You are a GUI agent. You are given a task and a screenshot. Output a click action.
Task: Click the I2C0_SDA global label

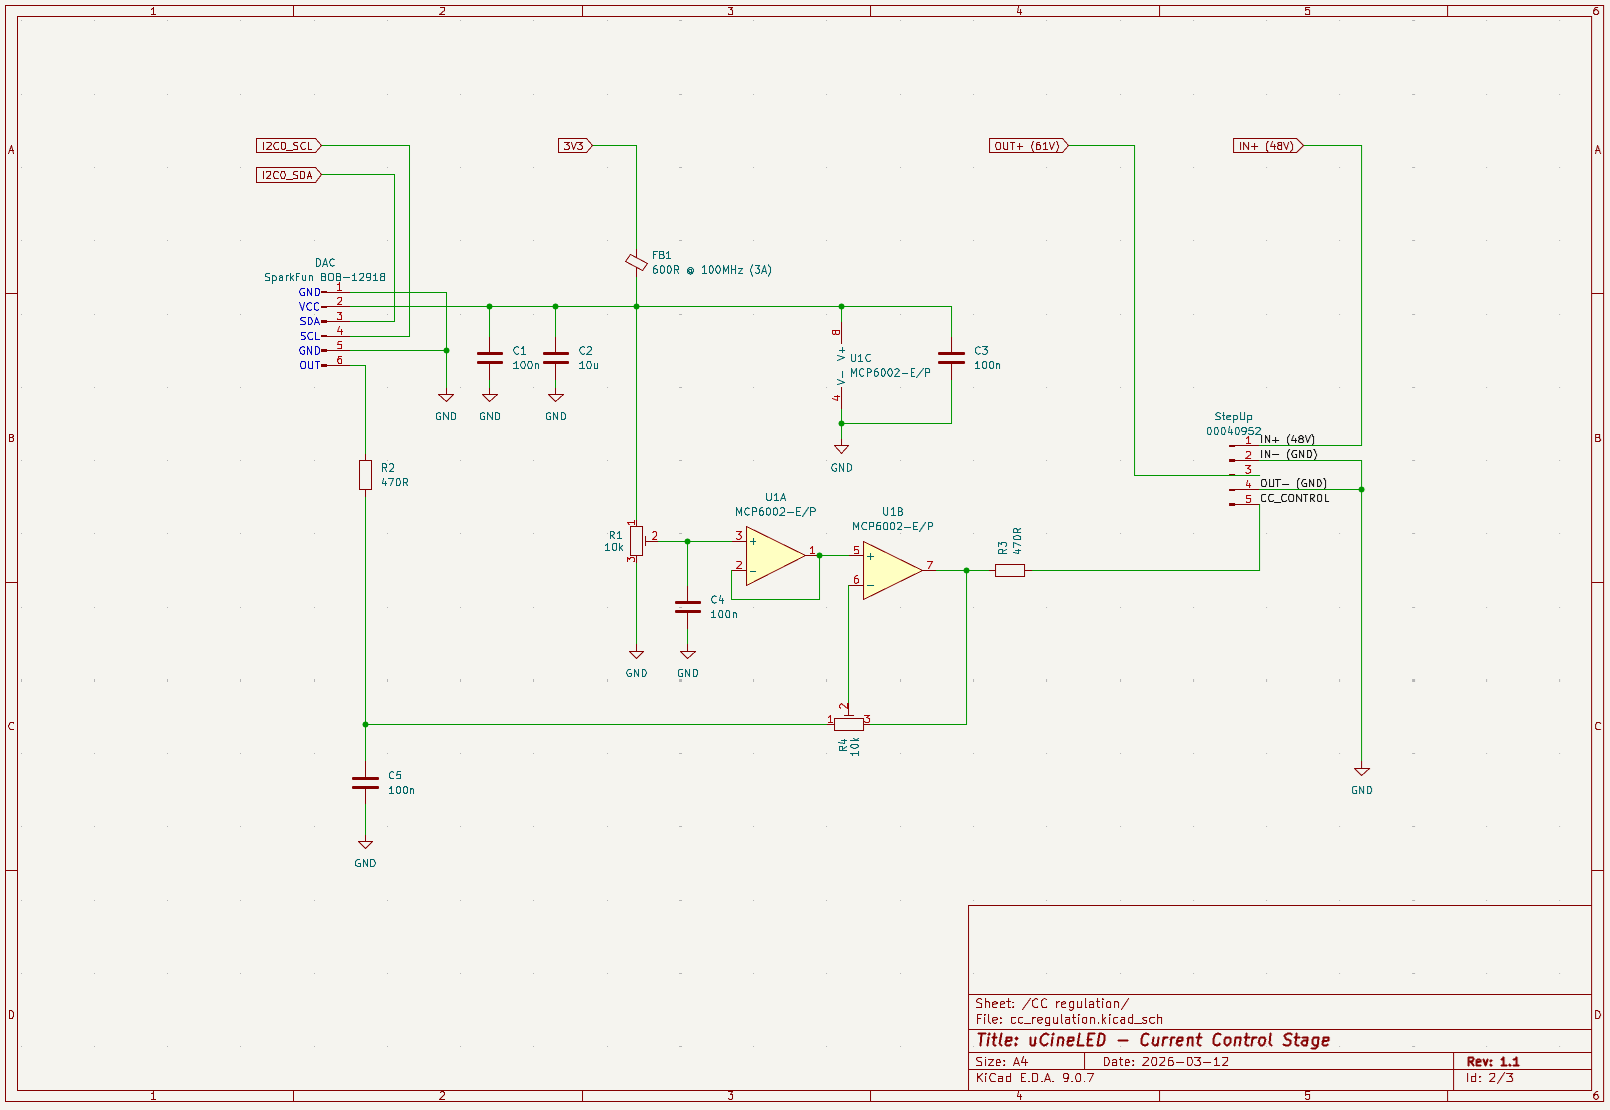pos(288,175)
